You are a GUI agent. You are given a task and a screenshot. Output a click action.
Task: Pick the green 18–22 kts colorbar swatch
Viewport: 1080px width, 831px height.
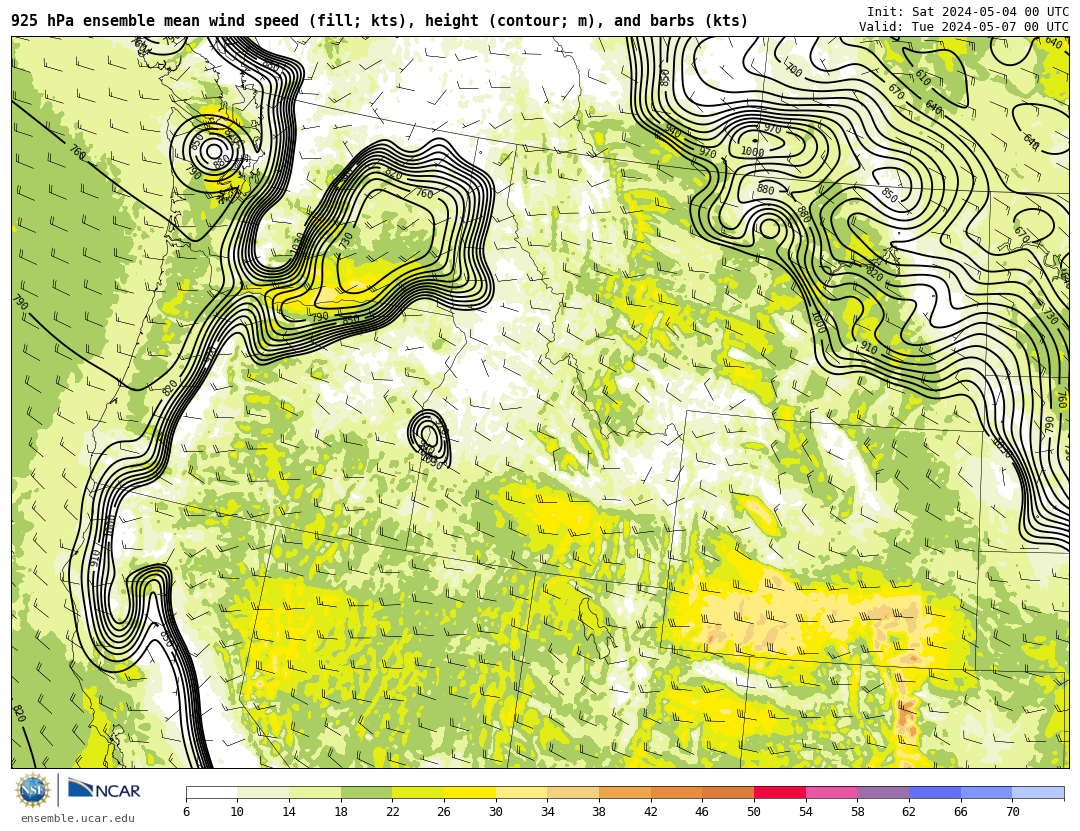(x=366, y=792)
